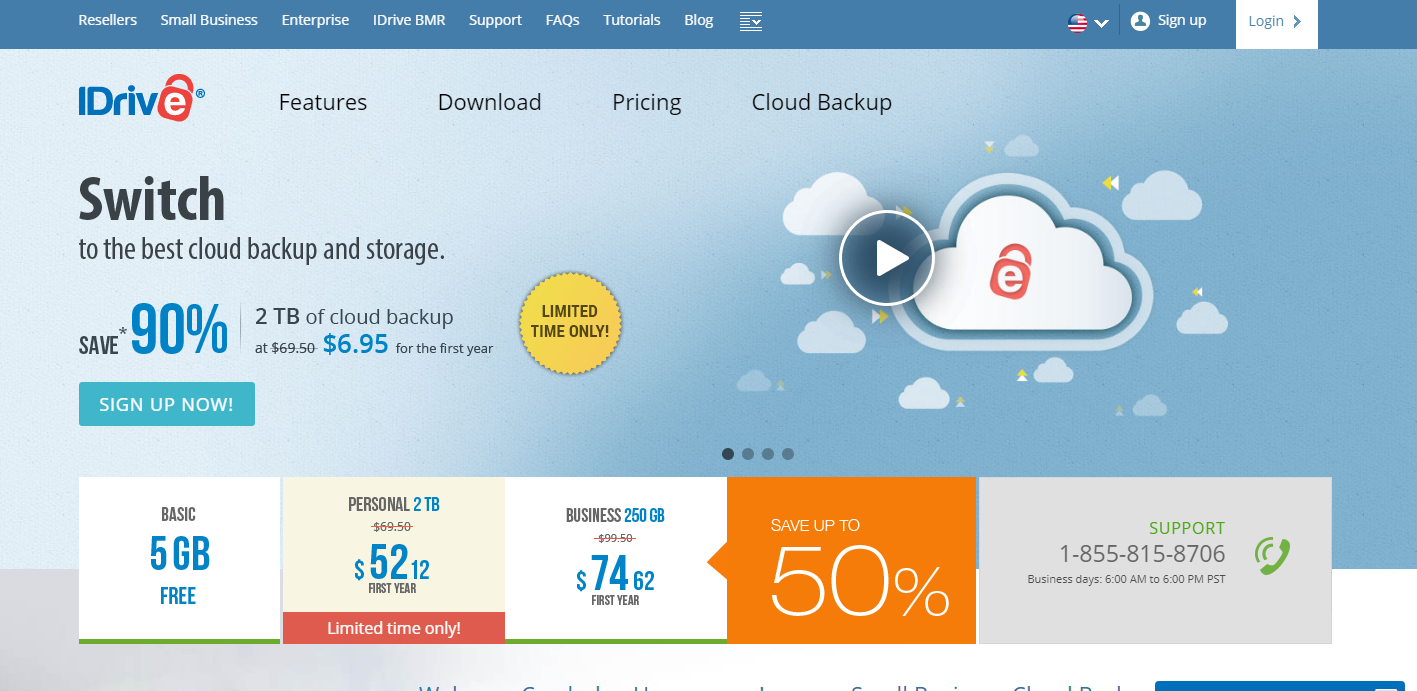Open the Pricing page tab

coord(646,102)
